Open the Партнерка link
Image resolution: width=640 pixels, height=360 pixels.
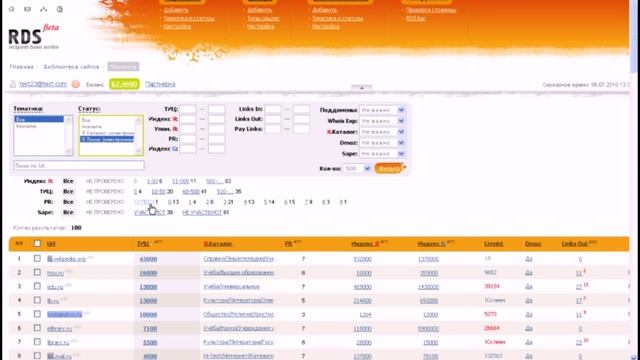pos(160,84)
